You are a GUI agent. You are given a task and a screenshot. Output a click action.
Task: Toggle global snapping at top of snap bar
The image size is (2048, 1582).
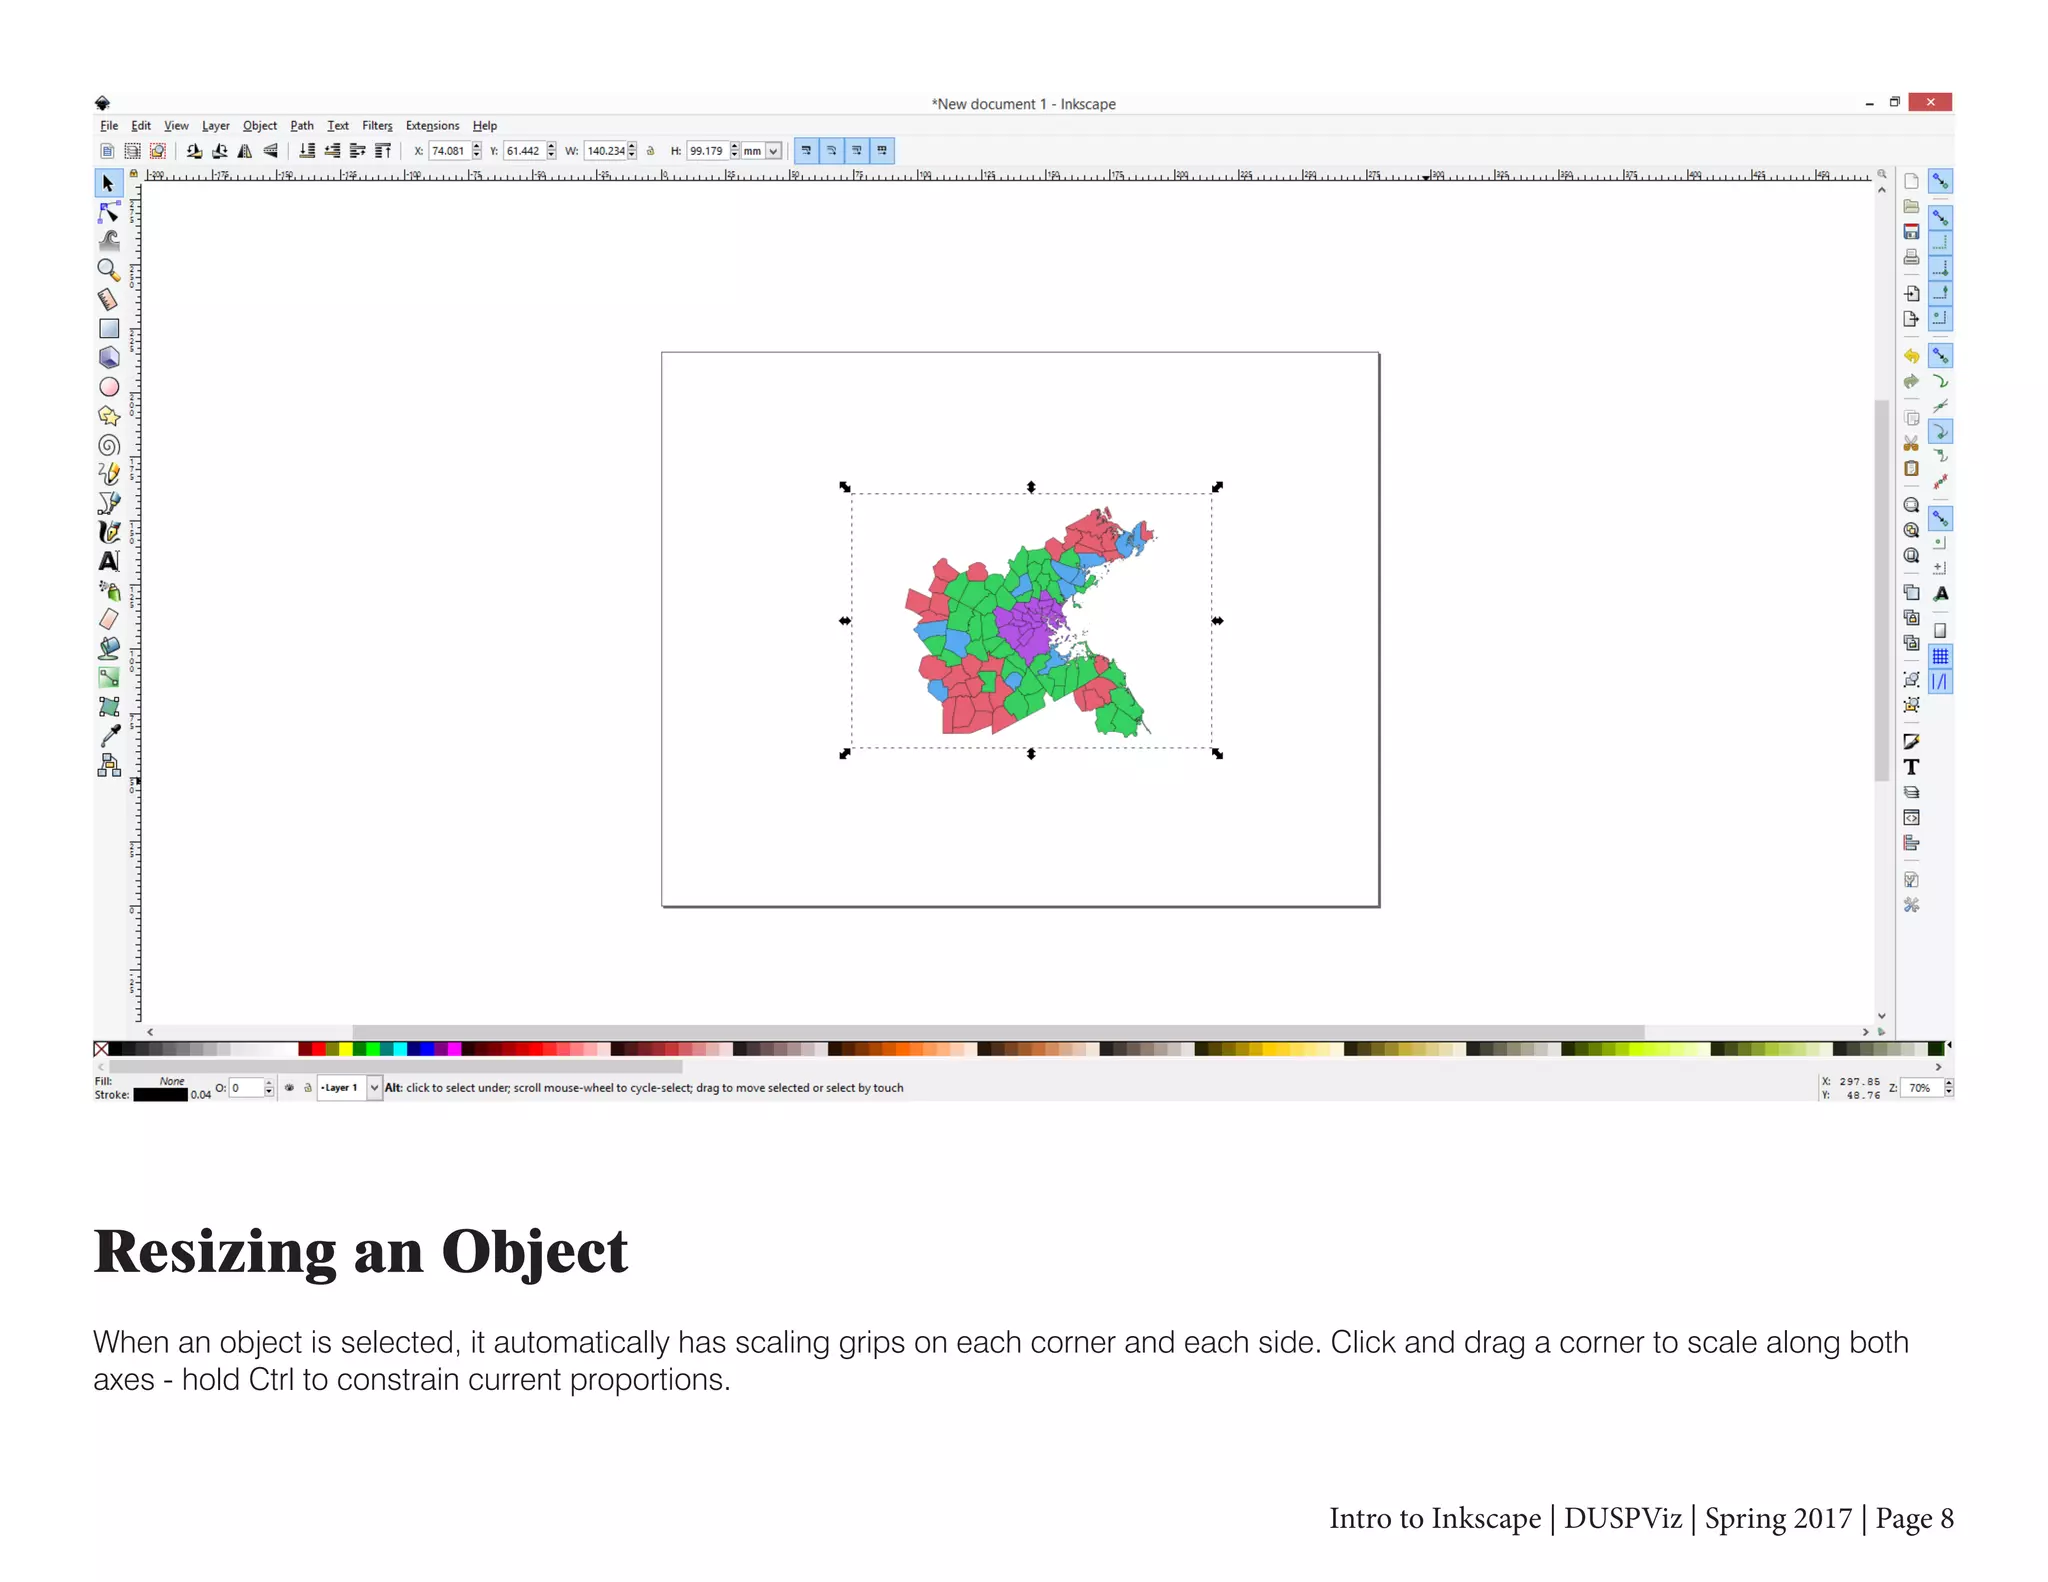1940,181
